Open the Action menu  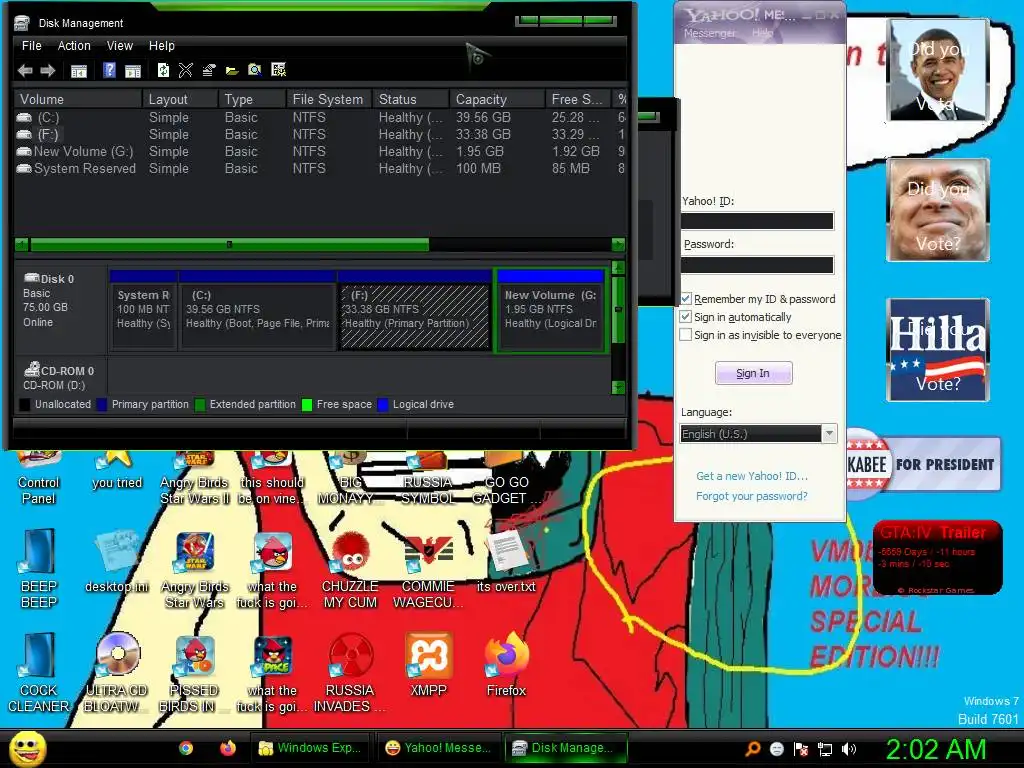(x=74, y=46)
